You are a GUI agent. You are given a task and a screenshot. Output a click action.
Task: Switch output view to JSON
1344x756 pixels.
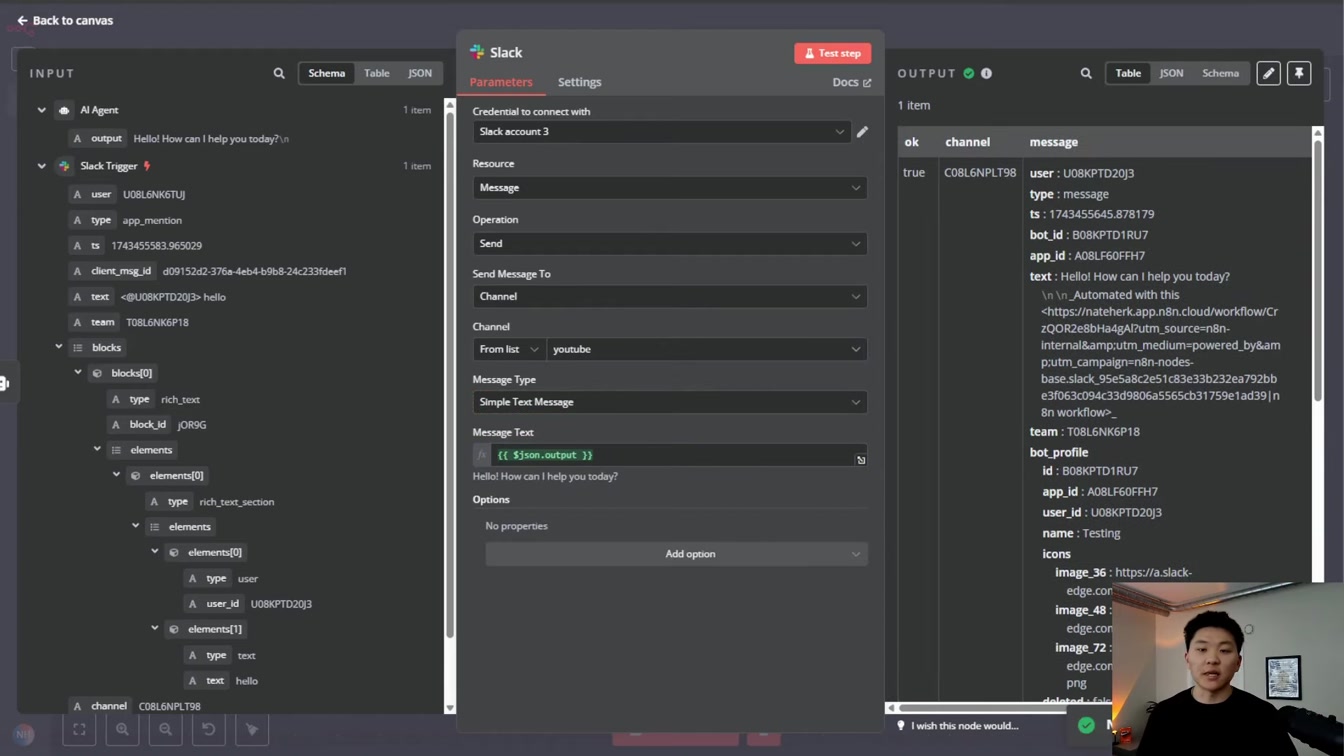pos(1171,73)
